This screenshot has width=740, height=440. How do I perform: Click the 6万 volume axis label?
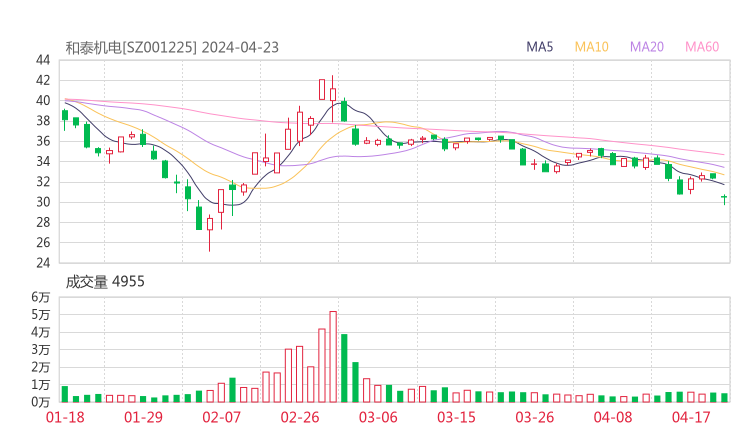coord(41,297)
